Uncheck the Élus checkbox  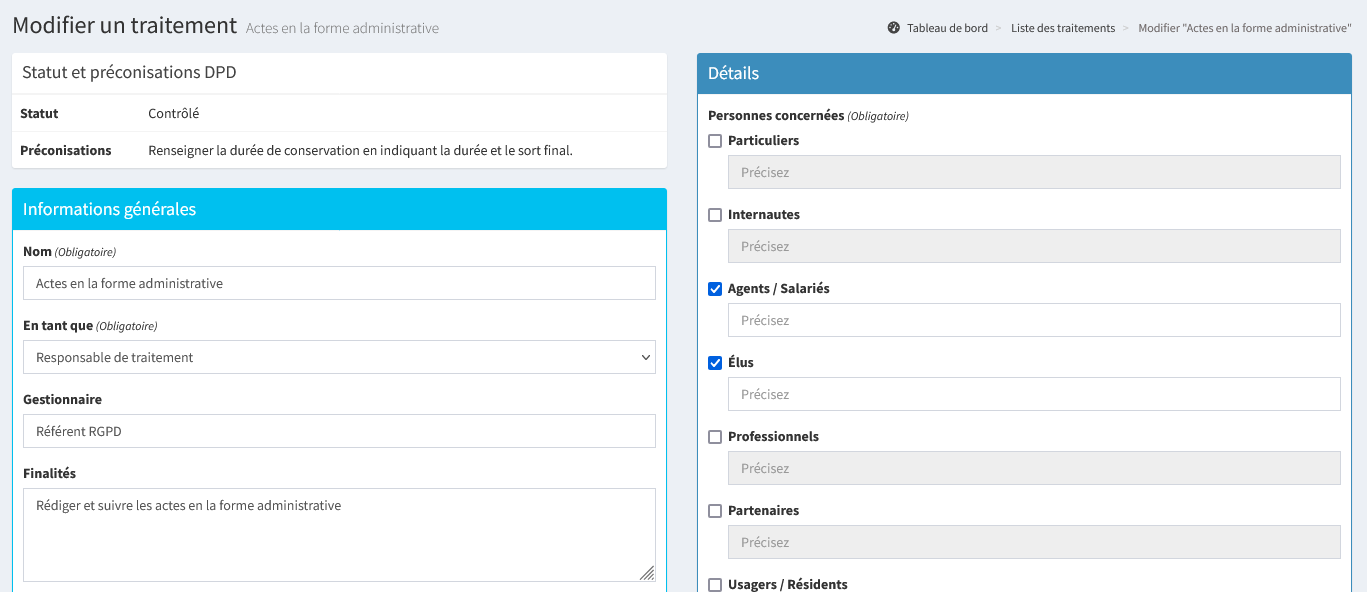tap(715, 363)
